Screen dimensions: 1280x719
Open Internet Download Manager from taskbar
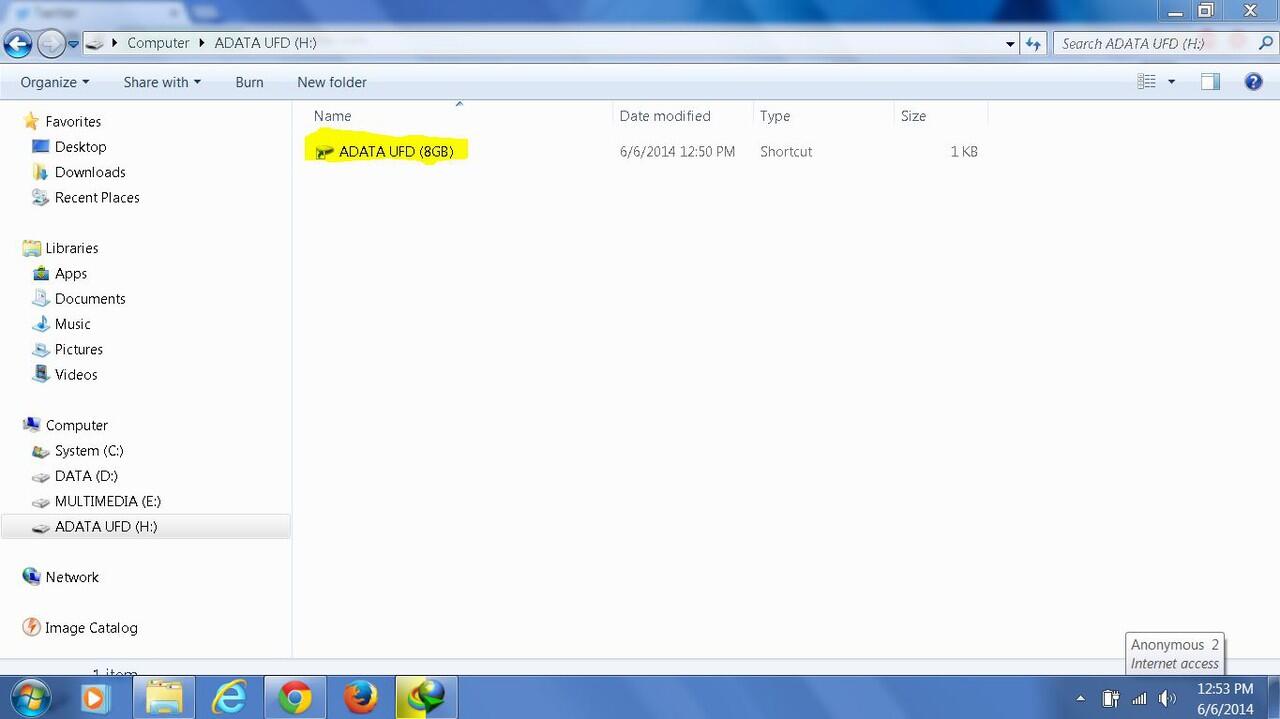pos(426,698)
